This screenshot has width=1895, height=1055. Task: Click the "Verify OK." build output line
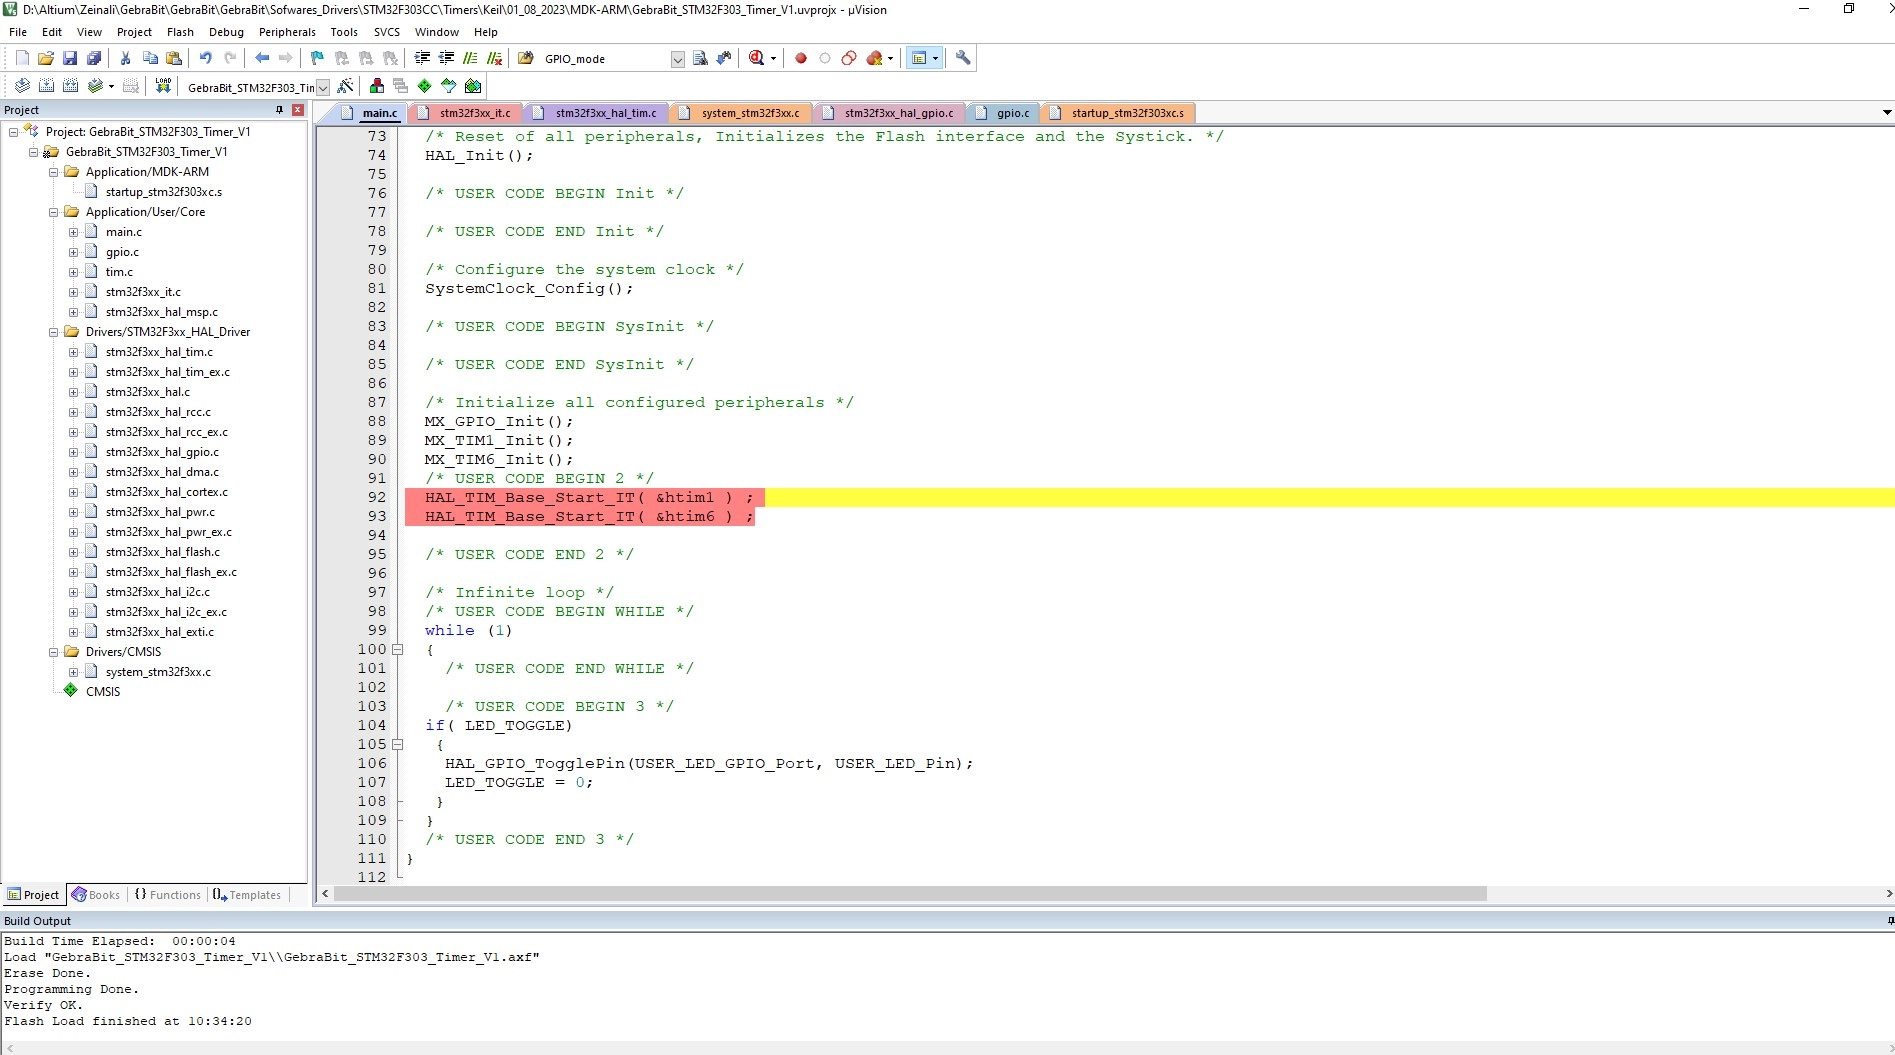[x=43, y=1005]
